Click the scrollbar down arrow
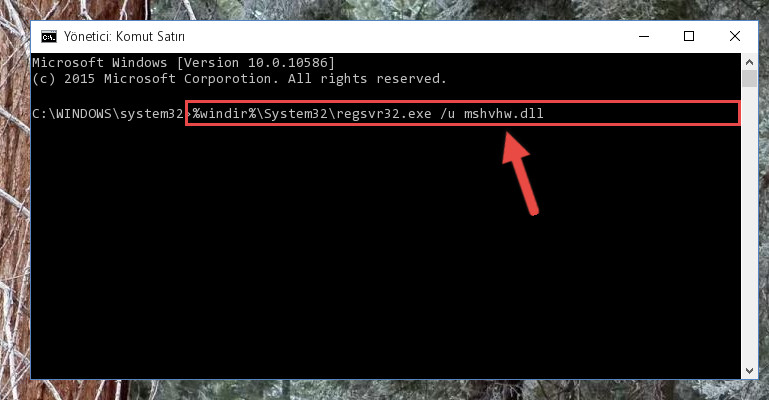Screen dimensions: 769x400 (749, 371)
